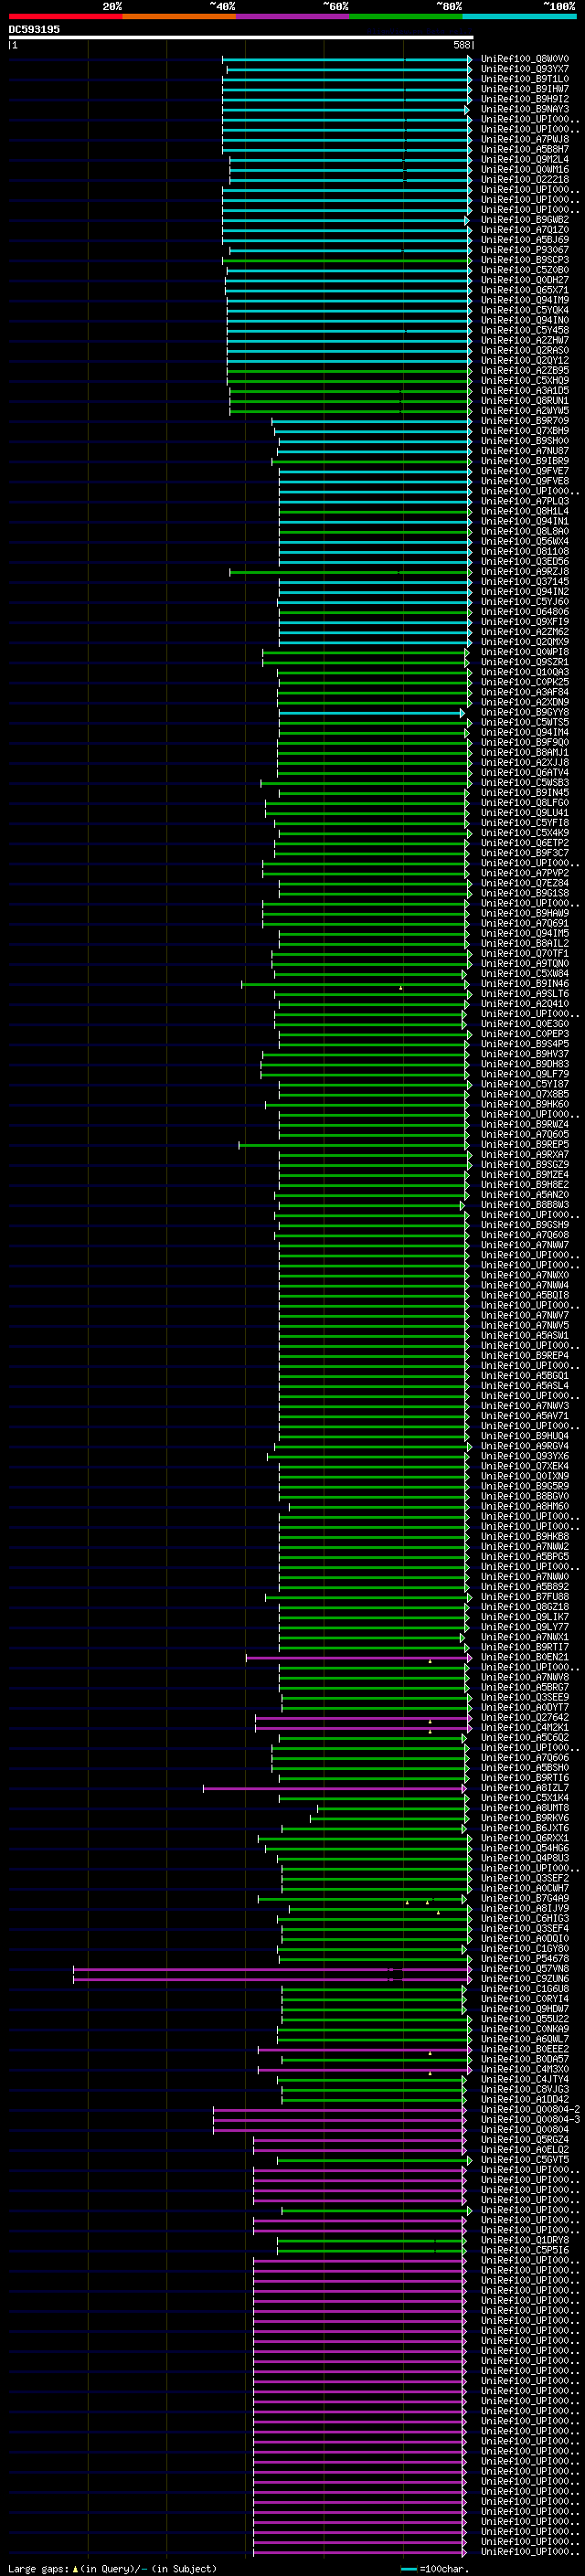The image size is (585, 2576).
Task: Open hit UniRef100_Q37145
Action: pyautogui.click(x=525, y=582)
